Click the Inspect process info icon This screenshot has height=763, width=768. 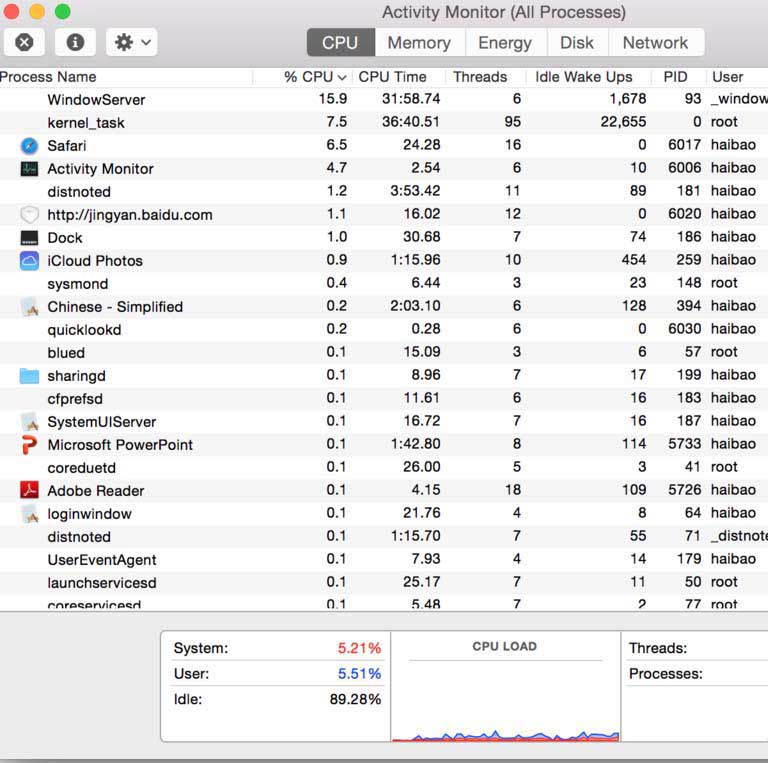75,42
